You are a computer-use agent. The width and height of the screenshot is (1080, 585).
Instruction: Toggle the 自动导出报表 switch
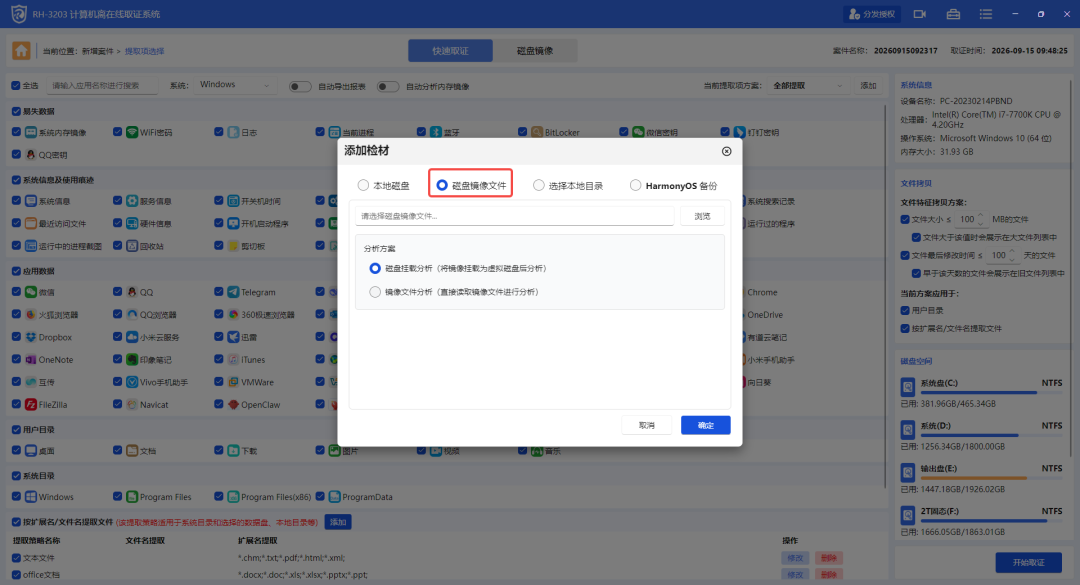[x=300, y=86]
